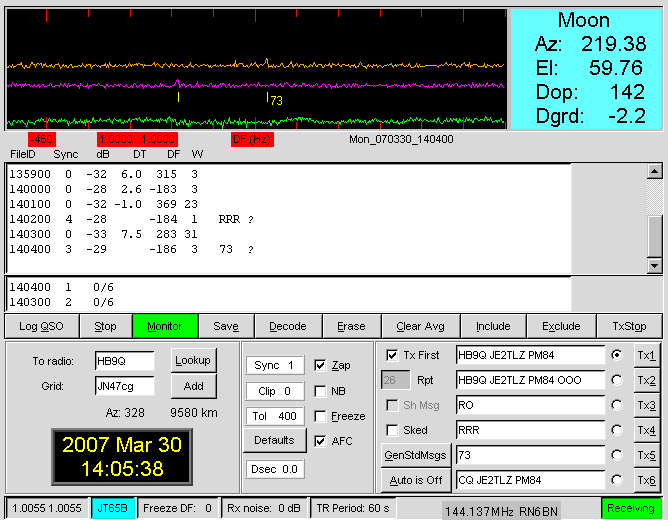Click the Lookup button beside To radio
This screenshot has width=668, height=520.
pyautogui.click(x=193, y=360)
